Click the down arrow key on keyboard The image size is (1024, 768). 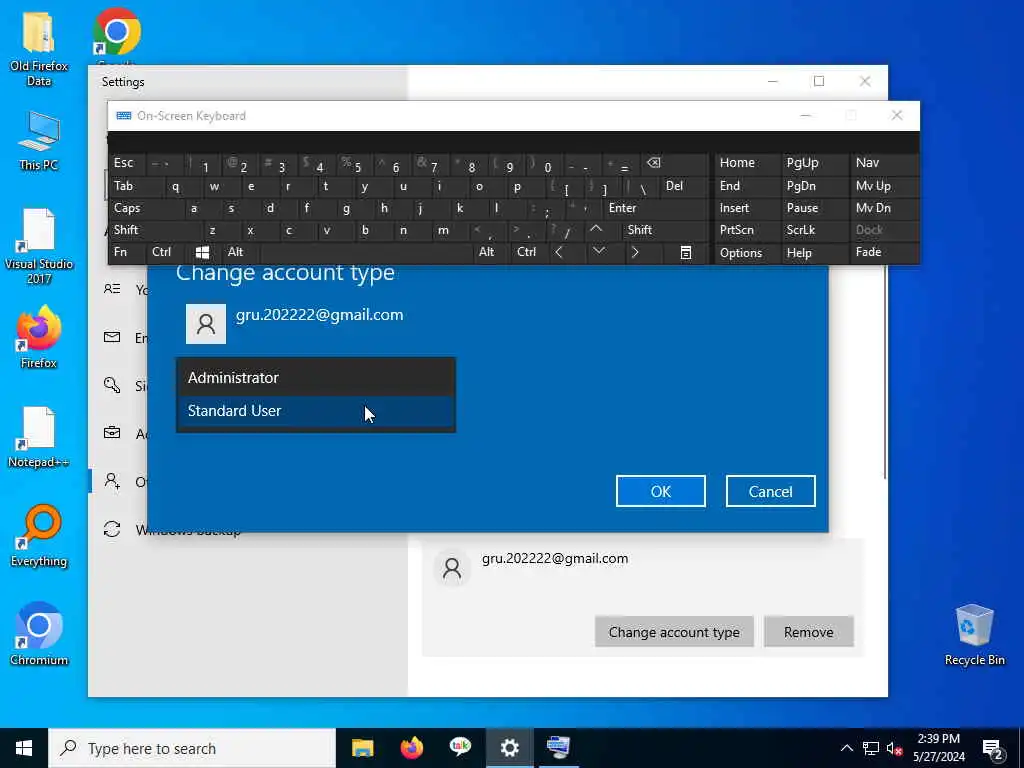click(598, 252)
